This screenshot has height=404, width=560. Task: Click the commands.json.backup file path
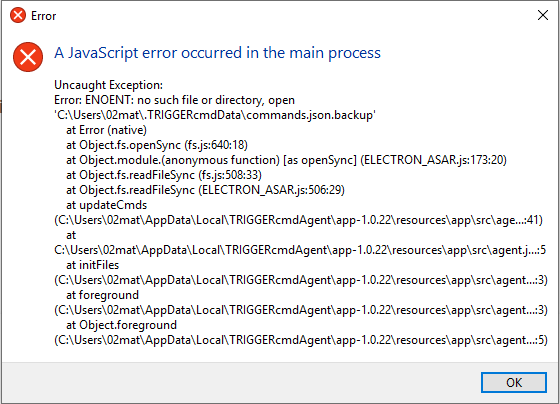click(215, 115)
